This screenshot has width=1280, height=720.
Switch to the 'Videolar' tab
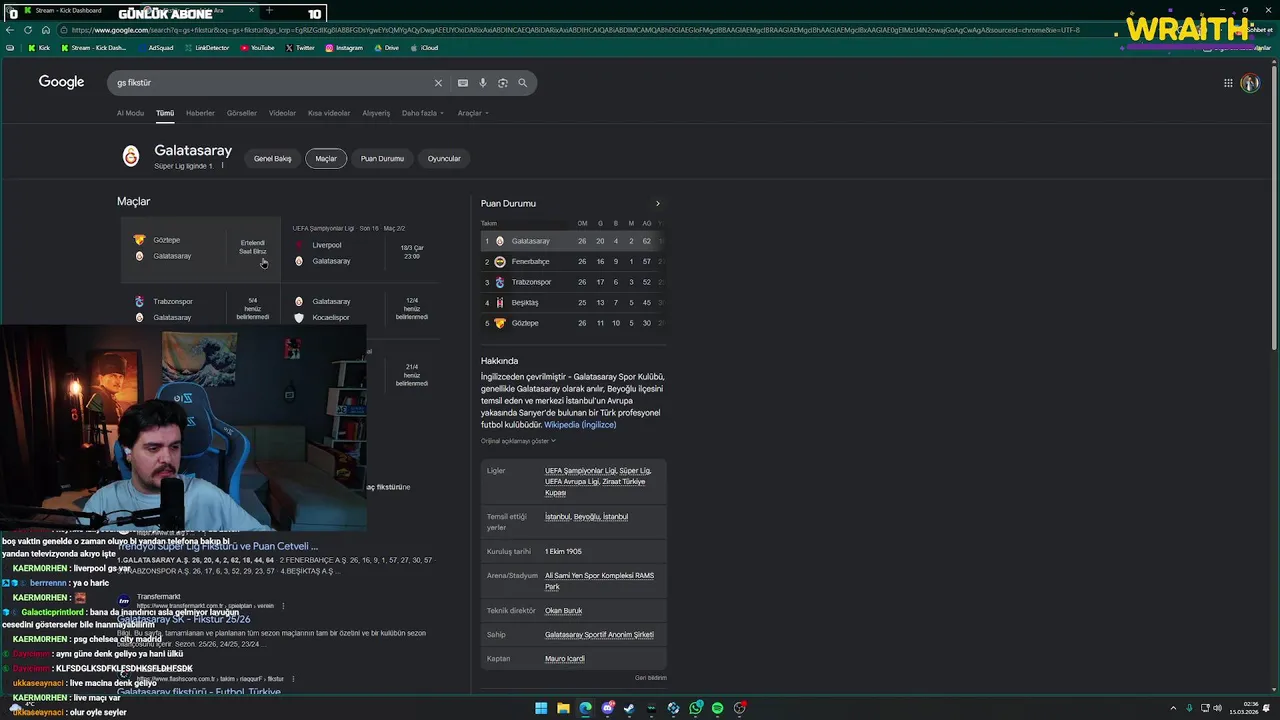282,113
